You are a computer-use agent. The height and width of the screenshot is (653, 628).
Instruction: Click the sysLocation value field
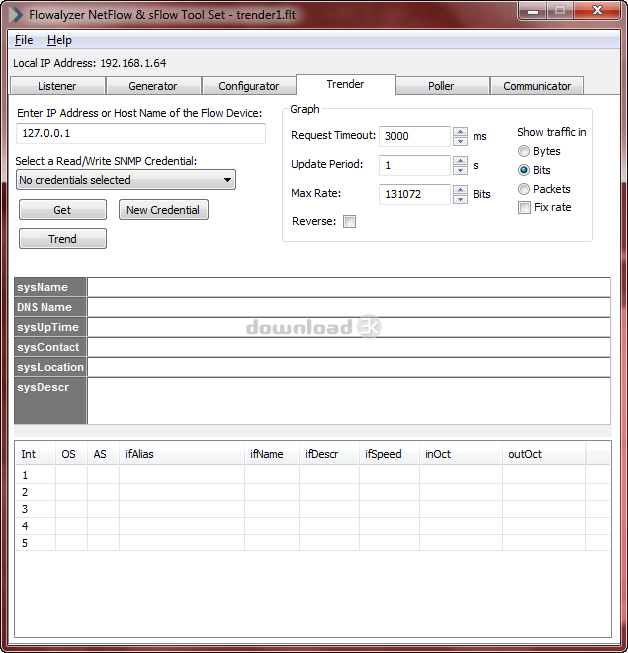coord(349,367)
